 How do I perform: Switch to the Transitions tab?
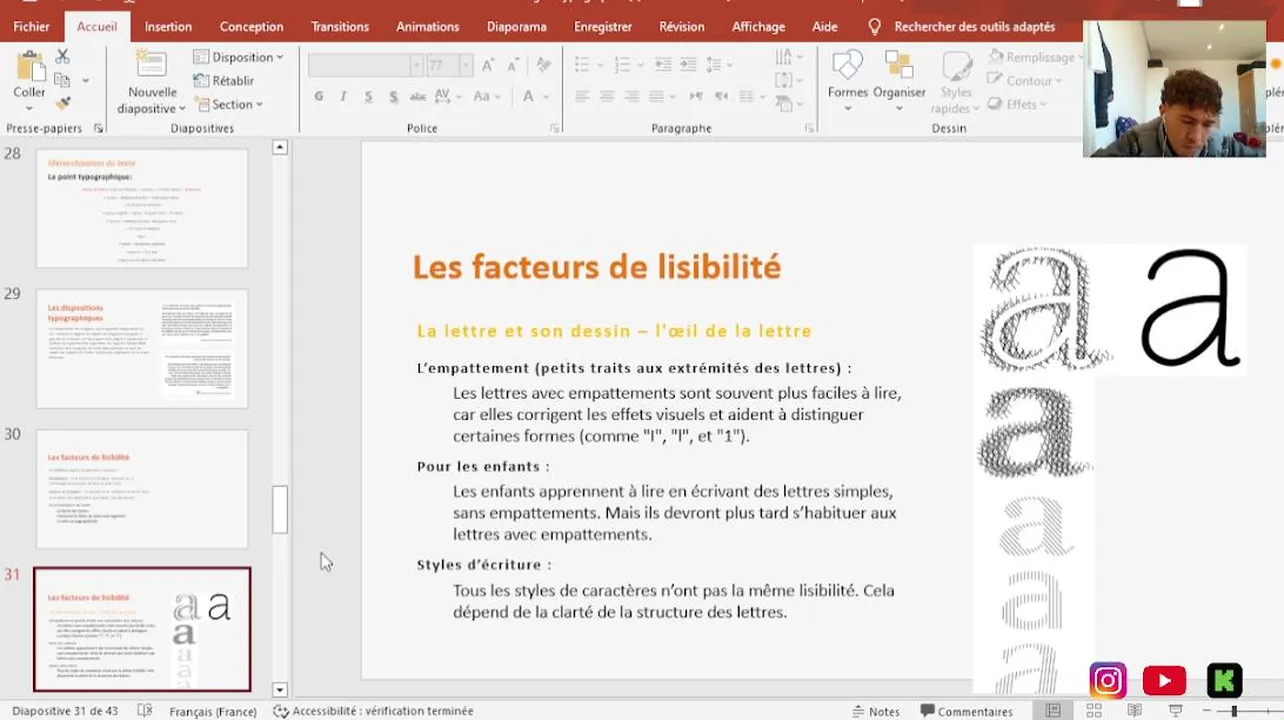coord(340,27)
